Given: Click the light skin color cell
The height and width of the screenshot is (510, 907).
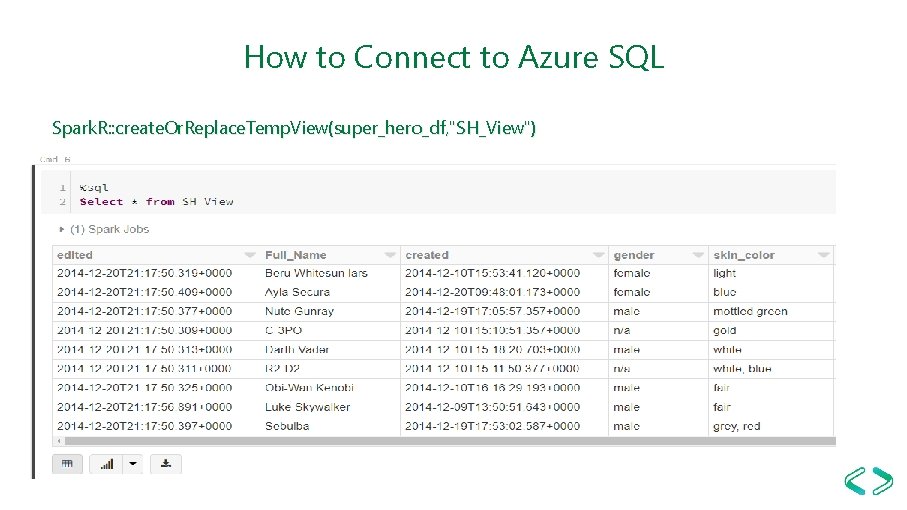Looking at the screenshot, I should click(725, 273).
